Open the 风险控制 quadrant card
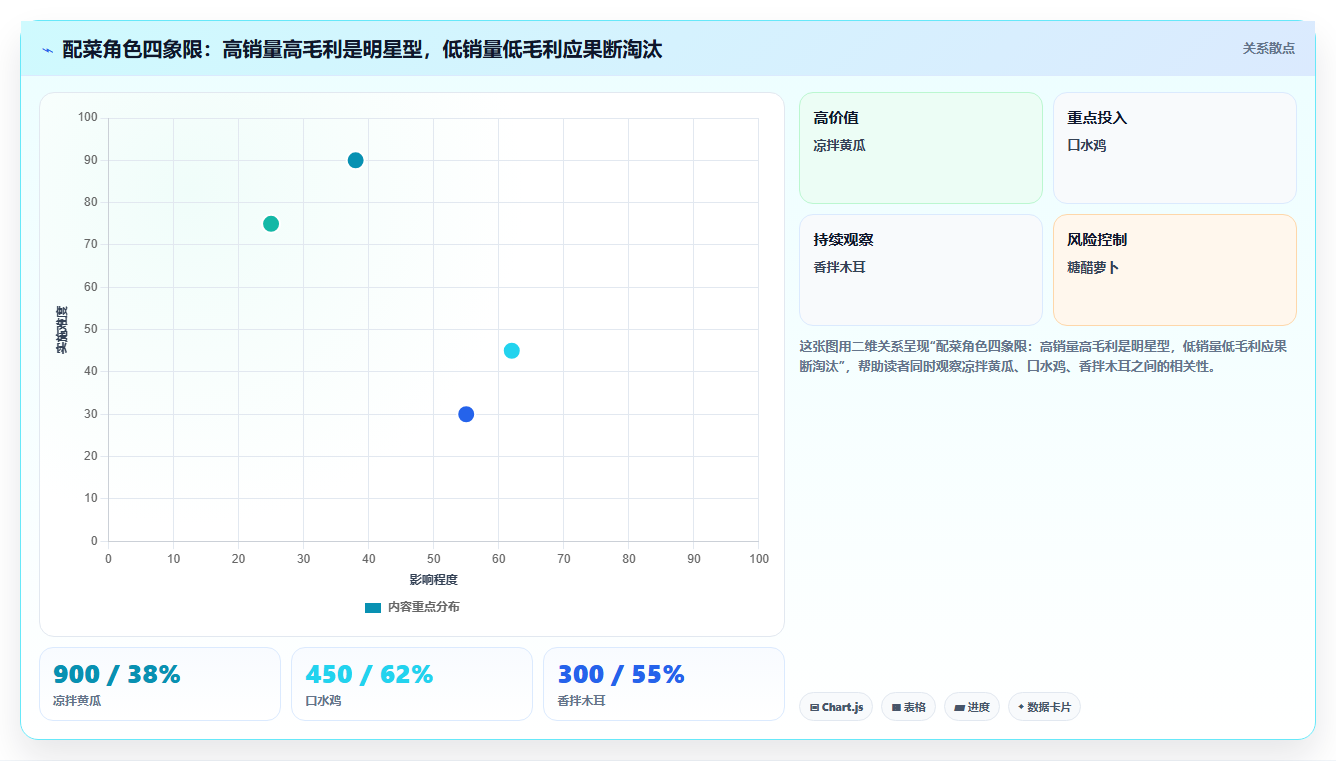Screen dimensions: 1336x761 (x=1174, y=270)
